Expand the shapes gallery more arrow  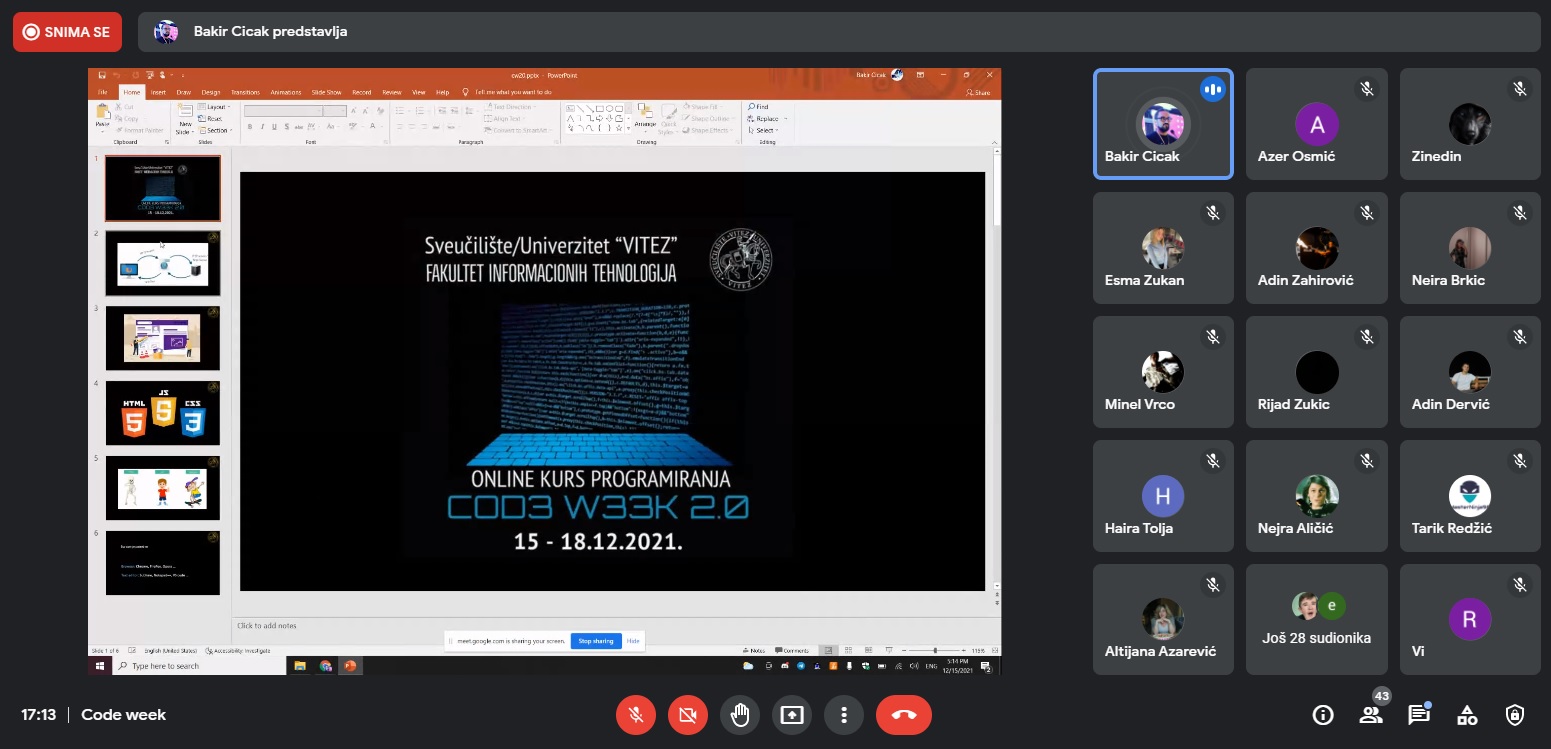point(628,129)
